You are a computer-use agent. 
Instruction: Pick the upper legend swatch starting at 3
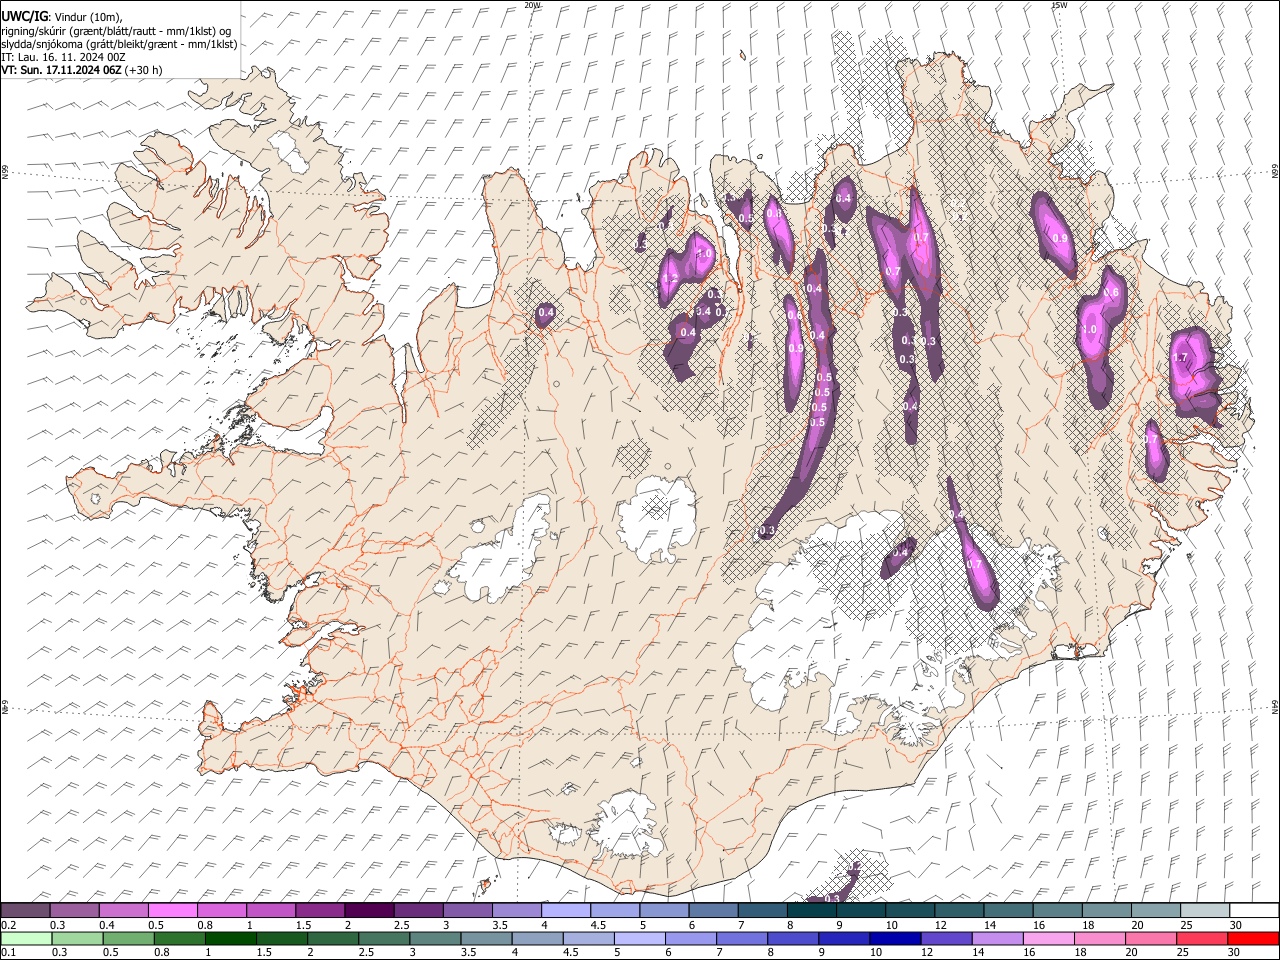(x=468, y=910)
